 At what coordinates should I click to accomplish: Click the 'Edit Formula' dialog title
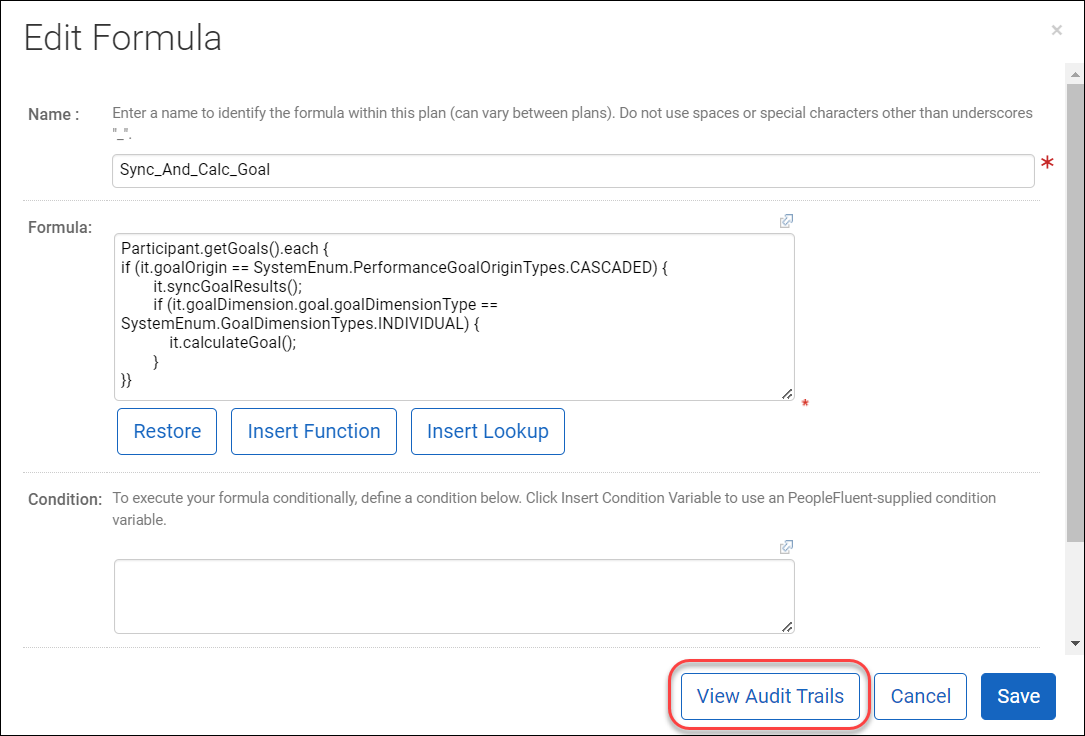[122, 38]
